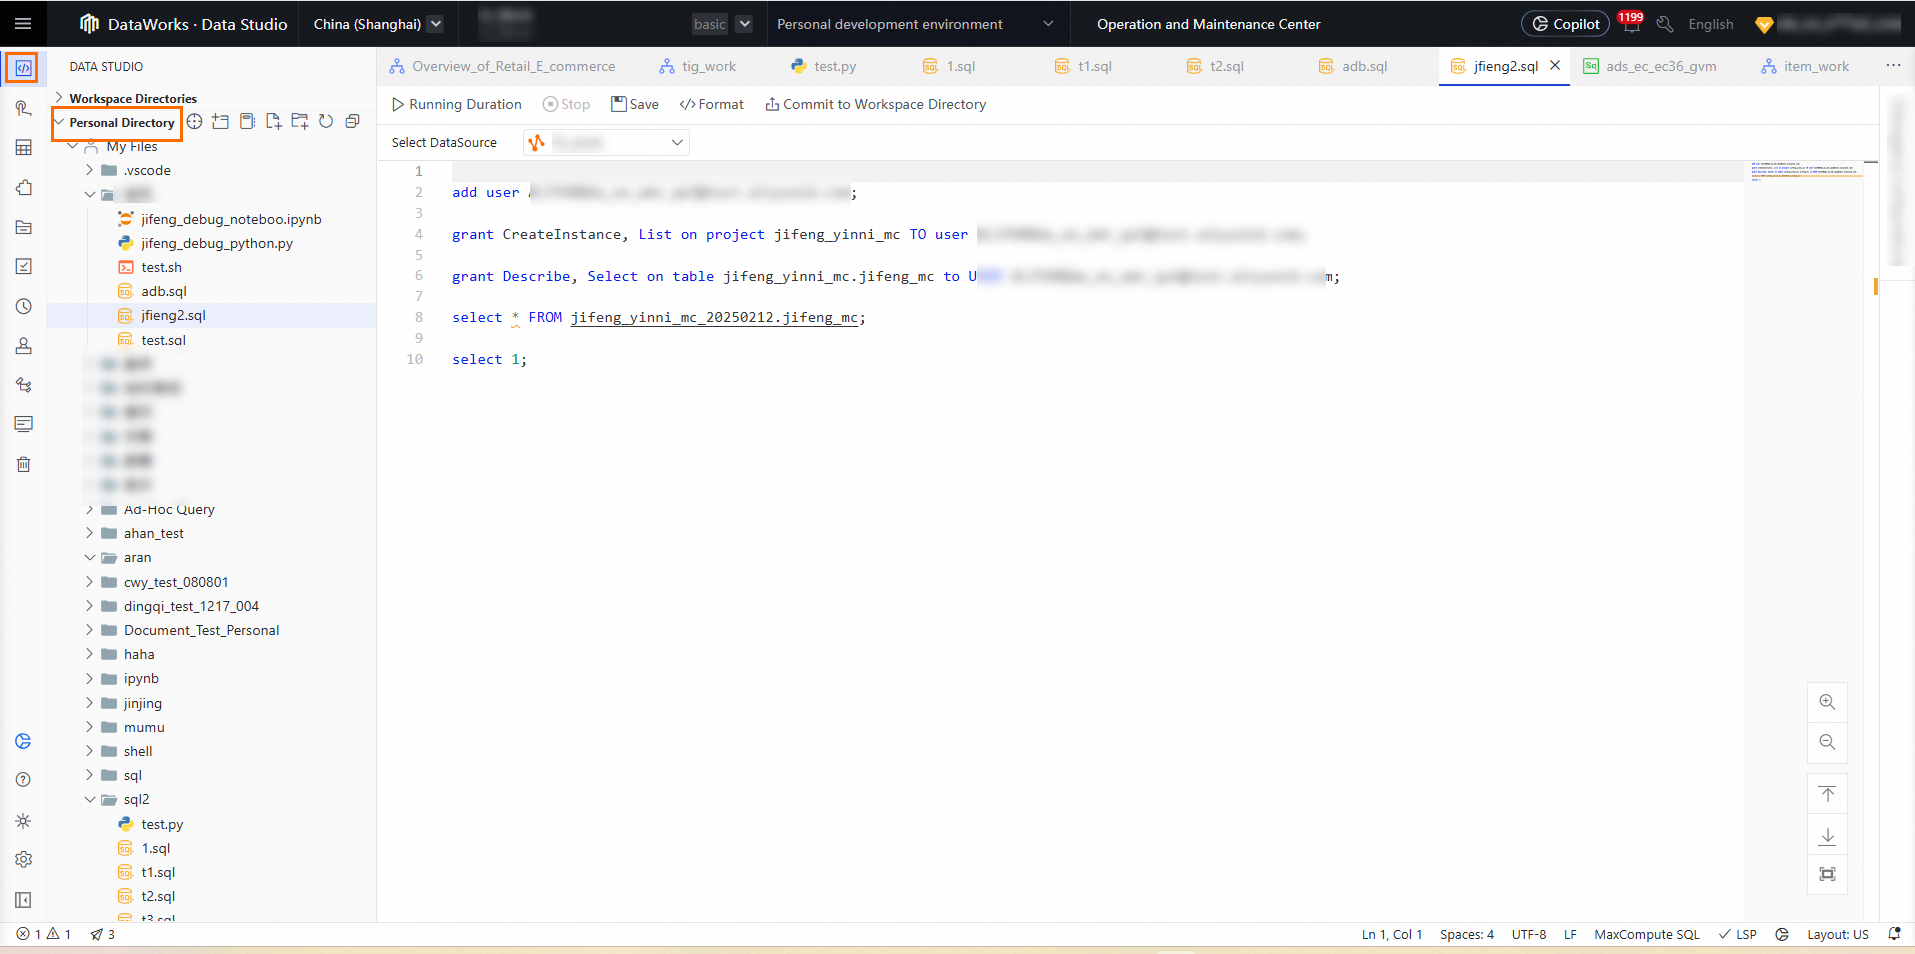
Task: Click the sun theme icon in sidebar
Action: [23, 821]
